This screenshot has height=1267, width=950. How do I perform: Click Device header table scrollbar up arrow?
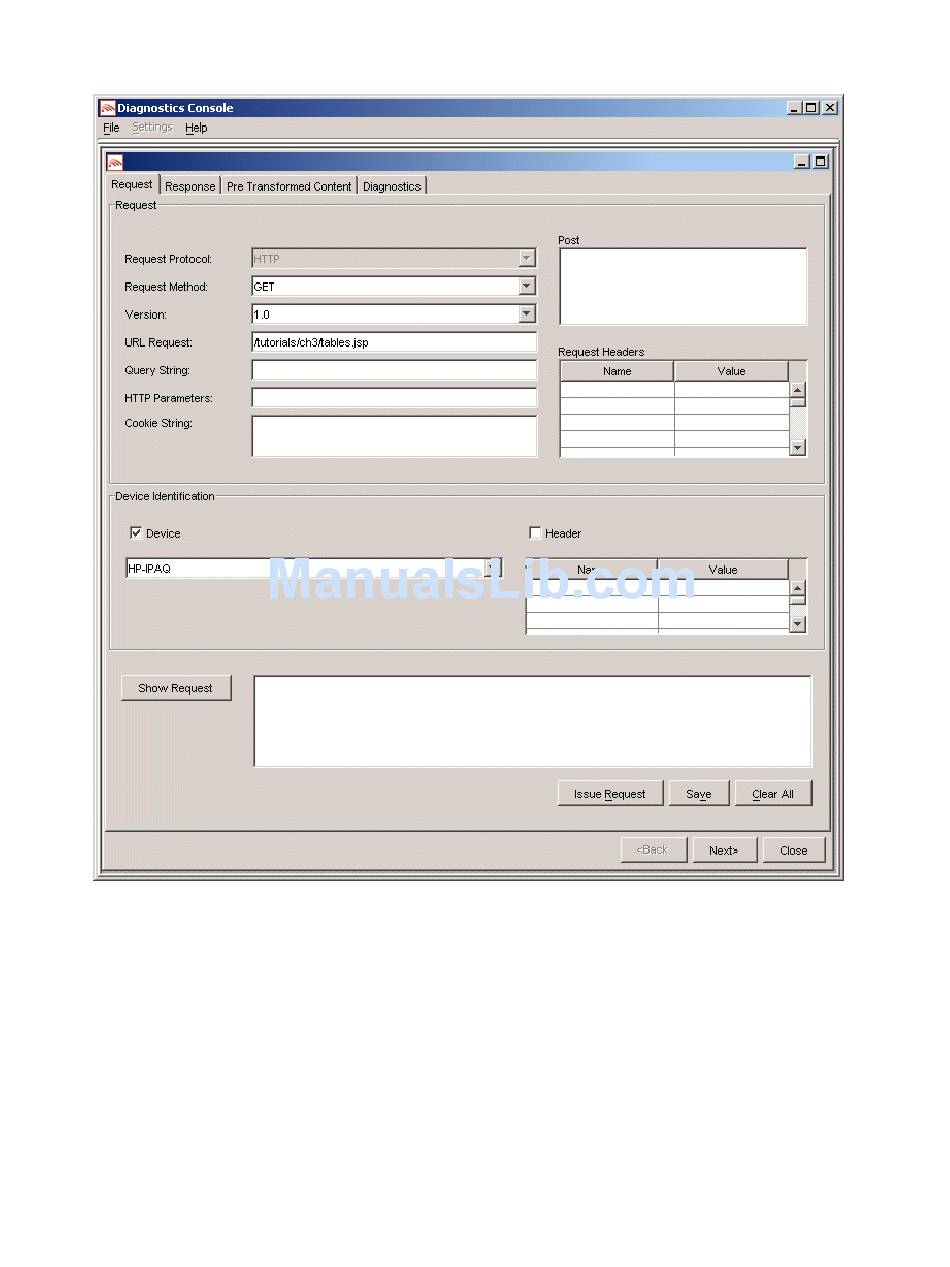coord(797,588)
